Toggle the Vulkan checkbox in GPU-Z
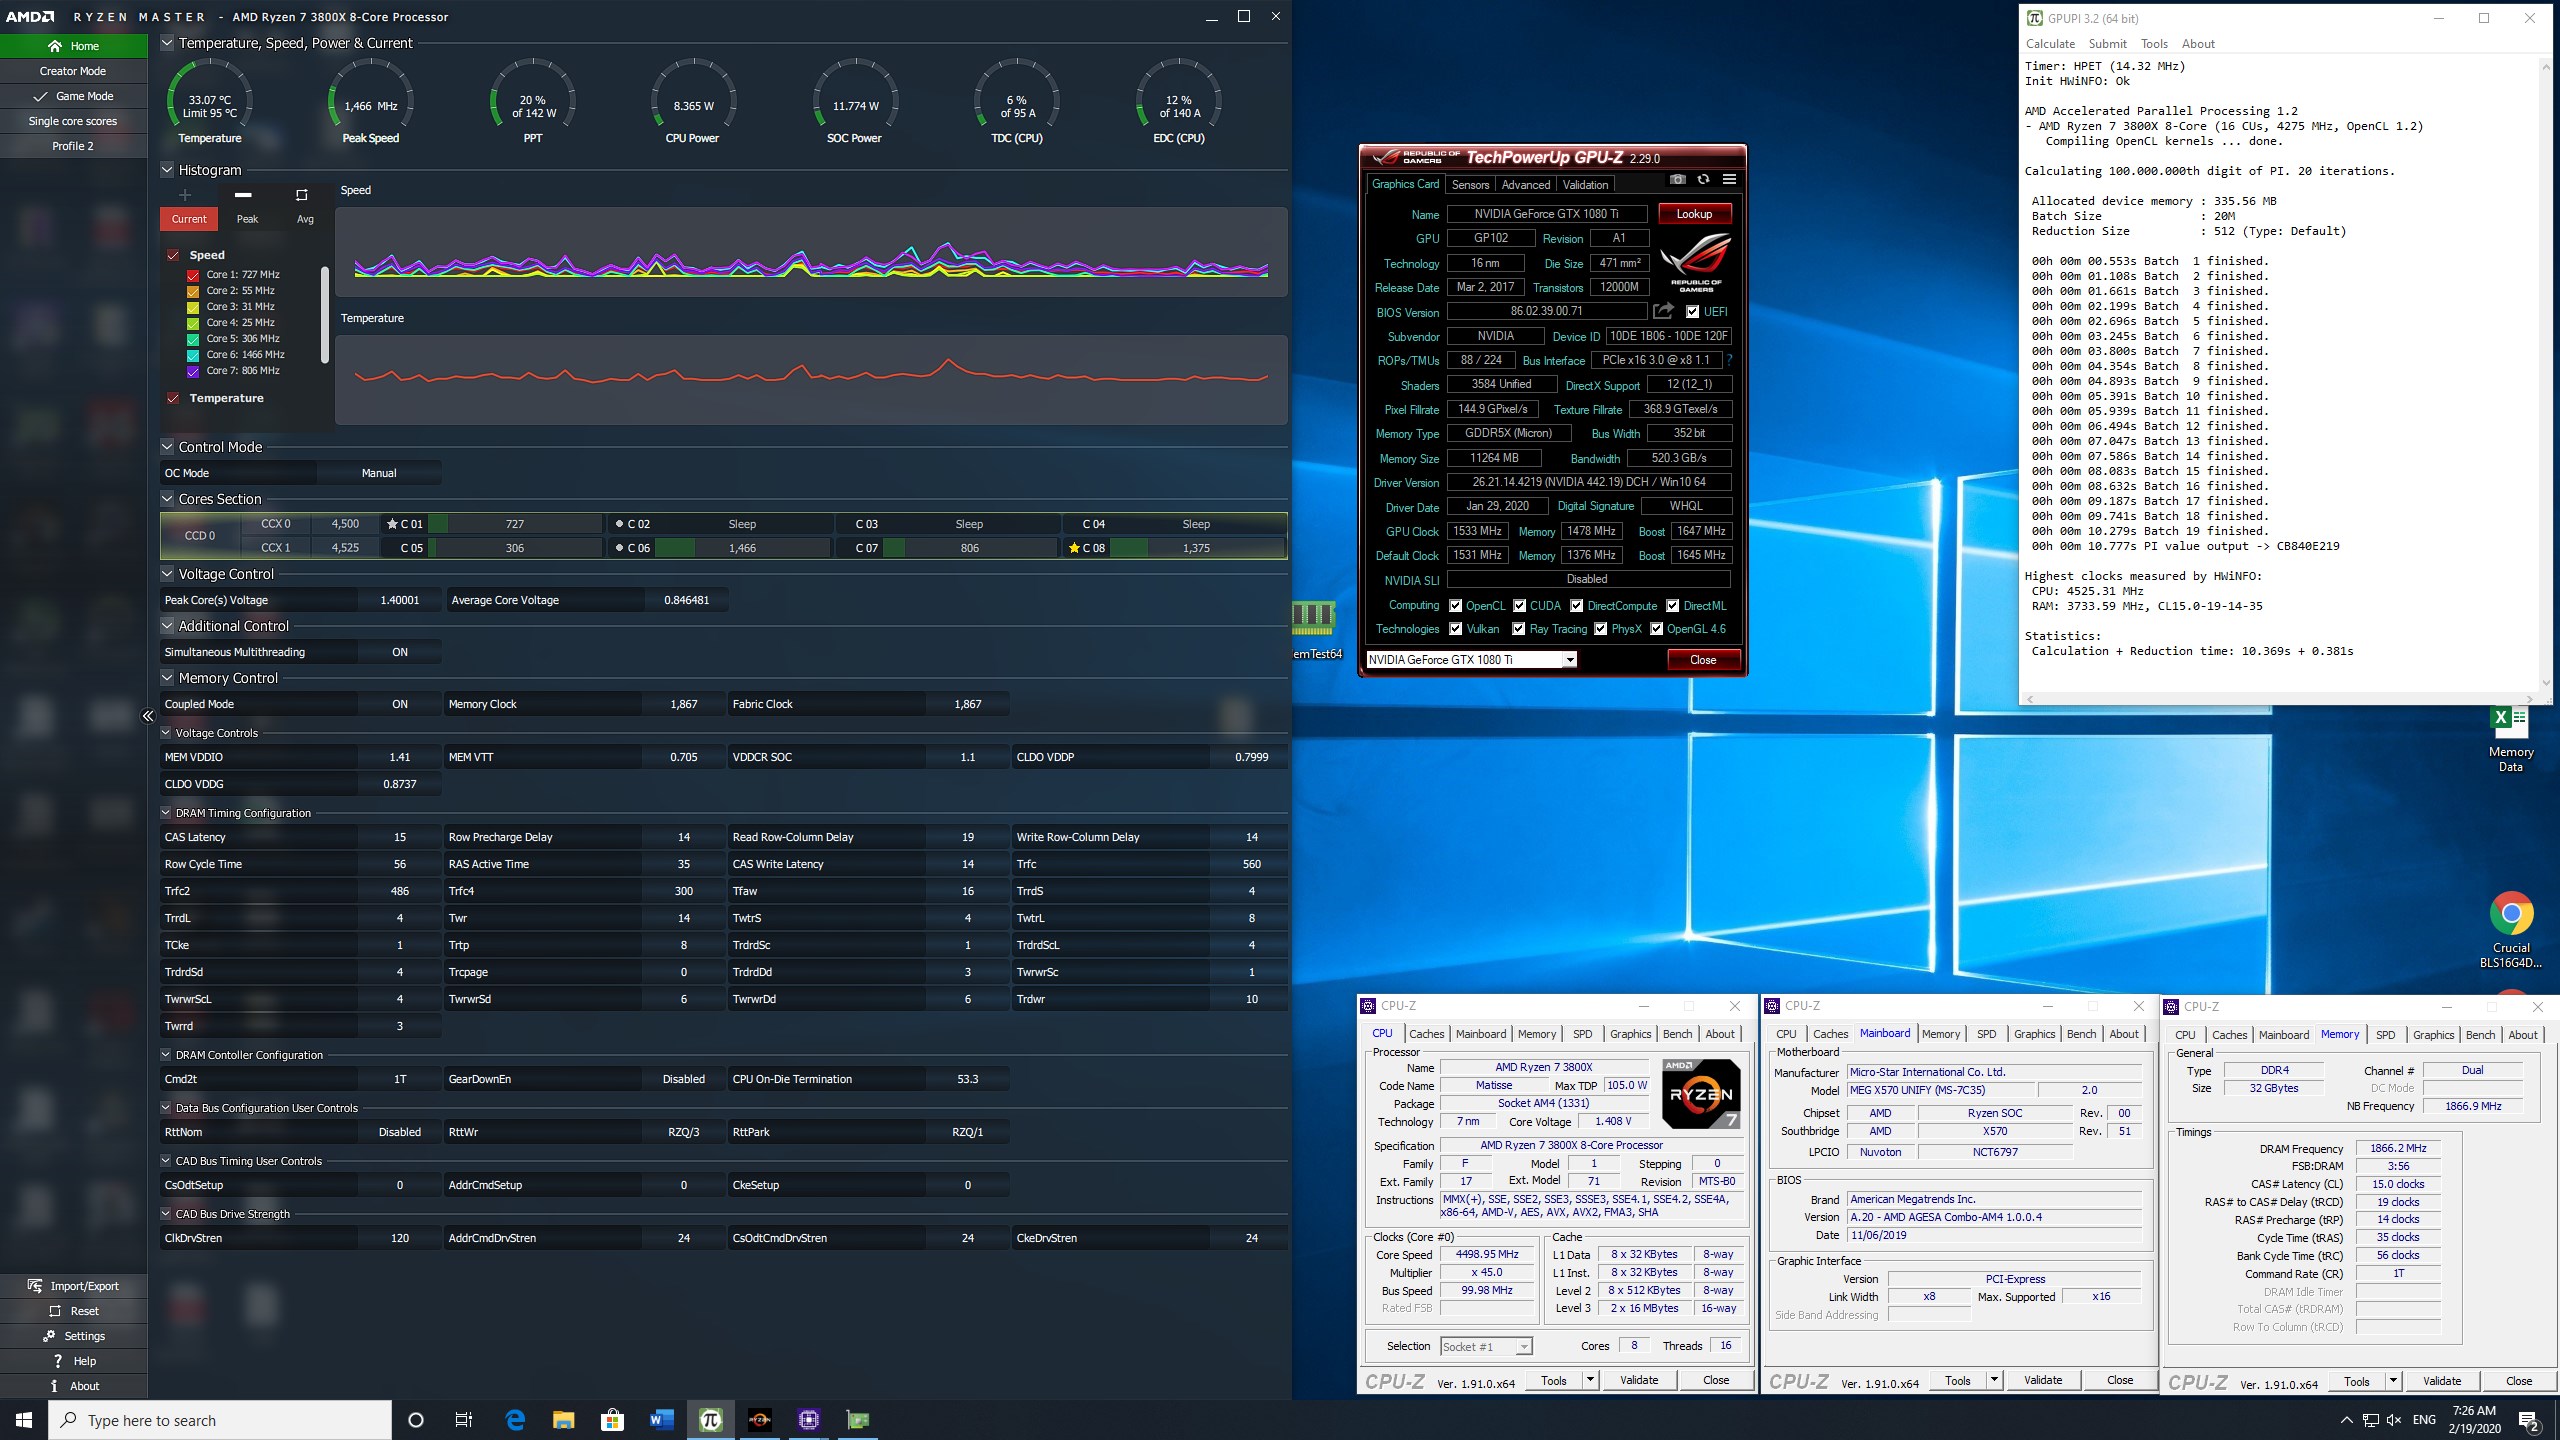2560x1440 pixels. click(1456, 629)
